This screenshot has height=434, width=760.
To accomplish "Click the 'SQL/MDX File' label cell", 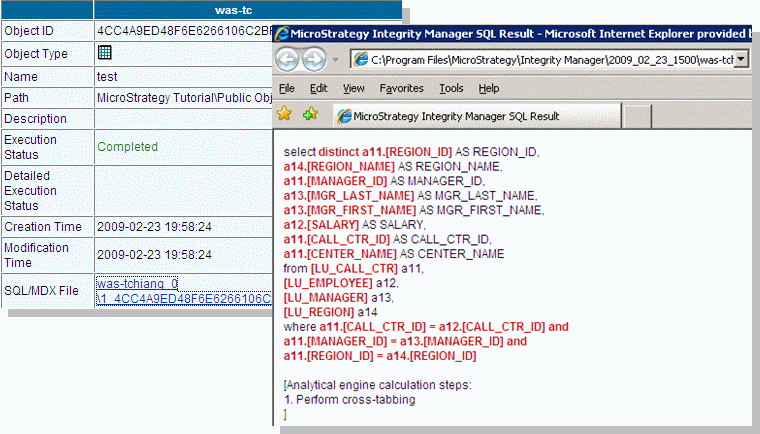I will (47, 290).
